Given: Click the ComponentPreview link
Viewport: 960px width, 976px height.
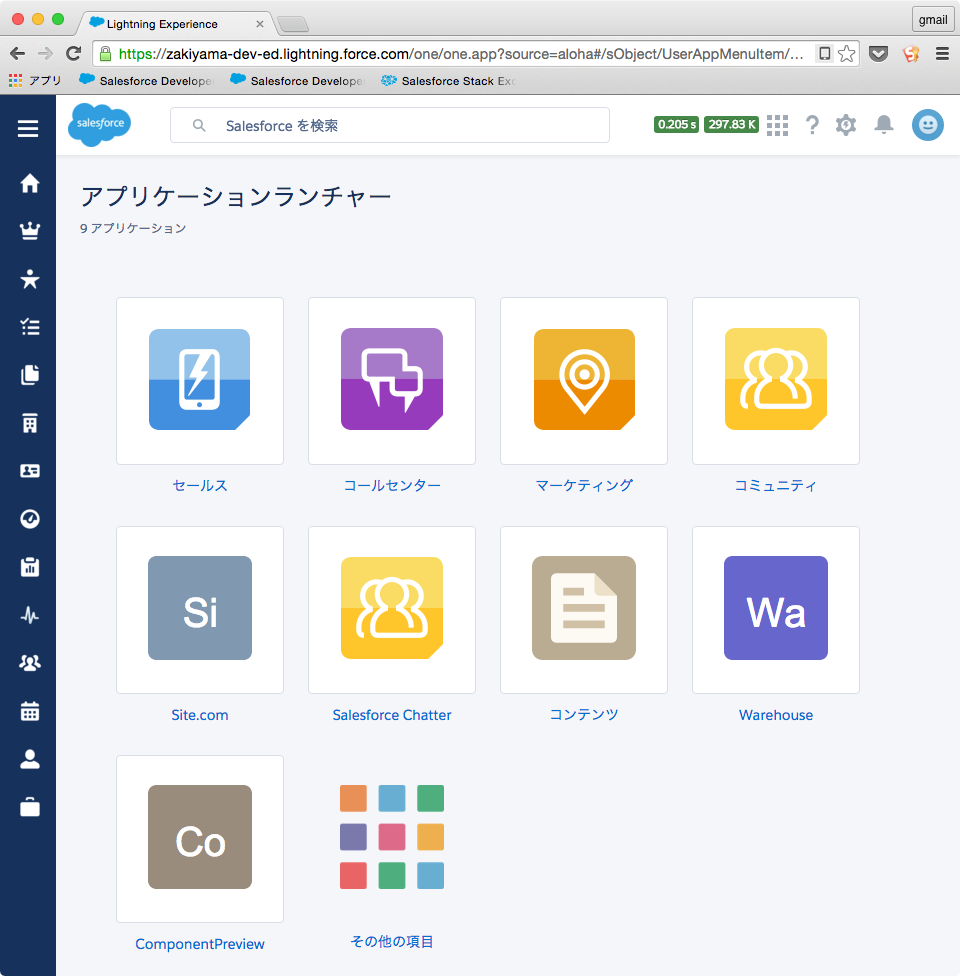Looking at the screenshot, I should [200, 944].
